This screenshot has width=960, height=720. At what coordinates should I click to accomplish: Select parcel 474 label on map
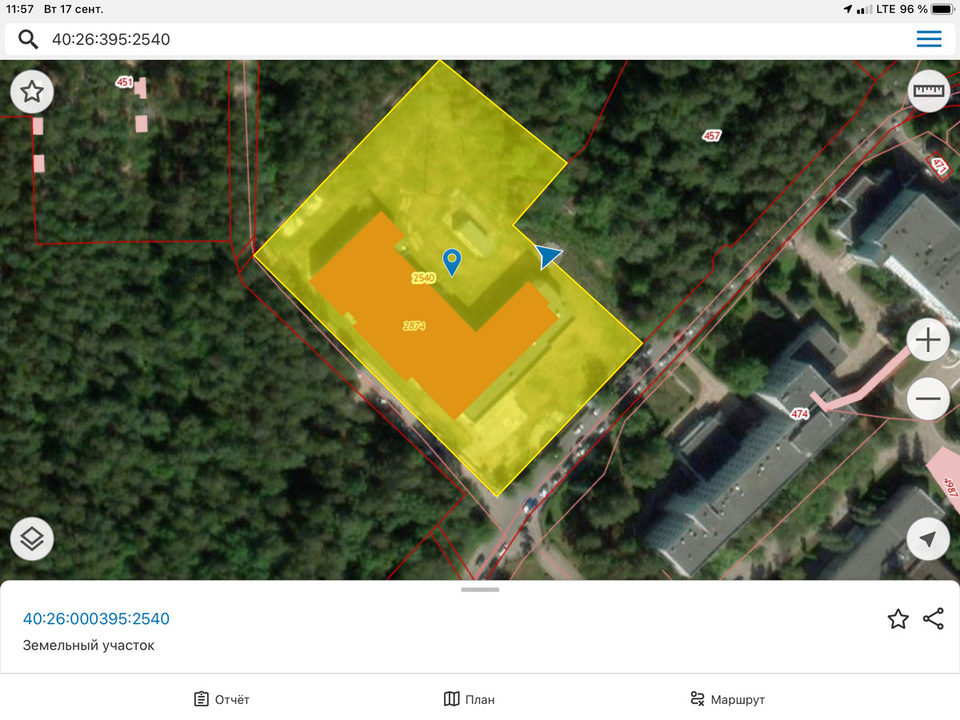799,413
